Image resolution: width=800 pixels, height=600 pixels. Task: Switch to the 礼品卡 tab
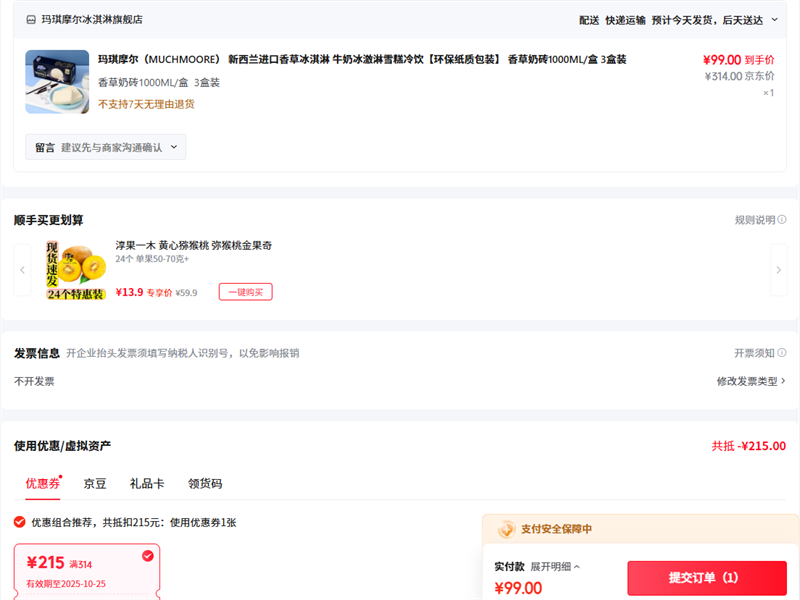click(x=147, y=483)
